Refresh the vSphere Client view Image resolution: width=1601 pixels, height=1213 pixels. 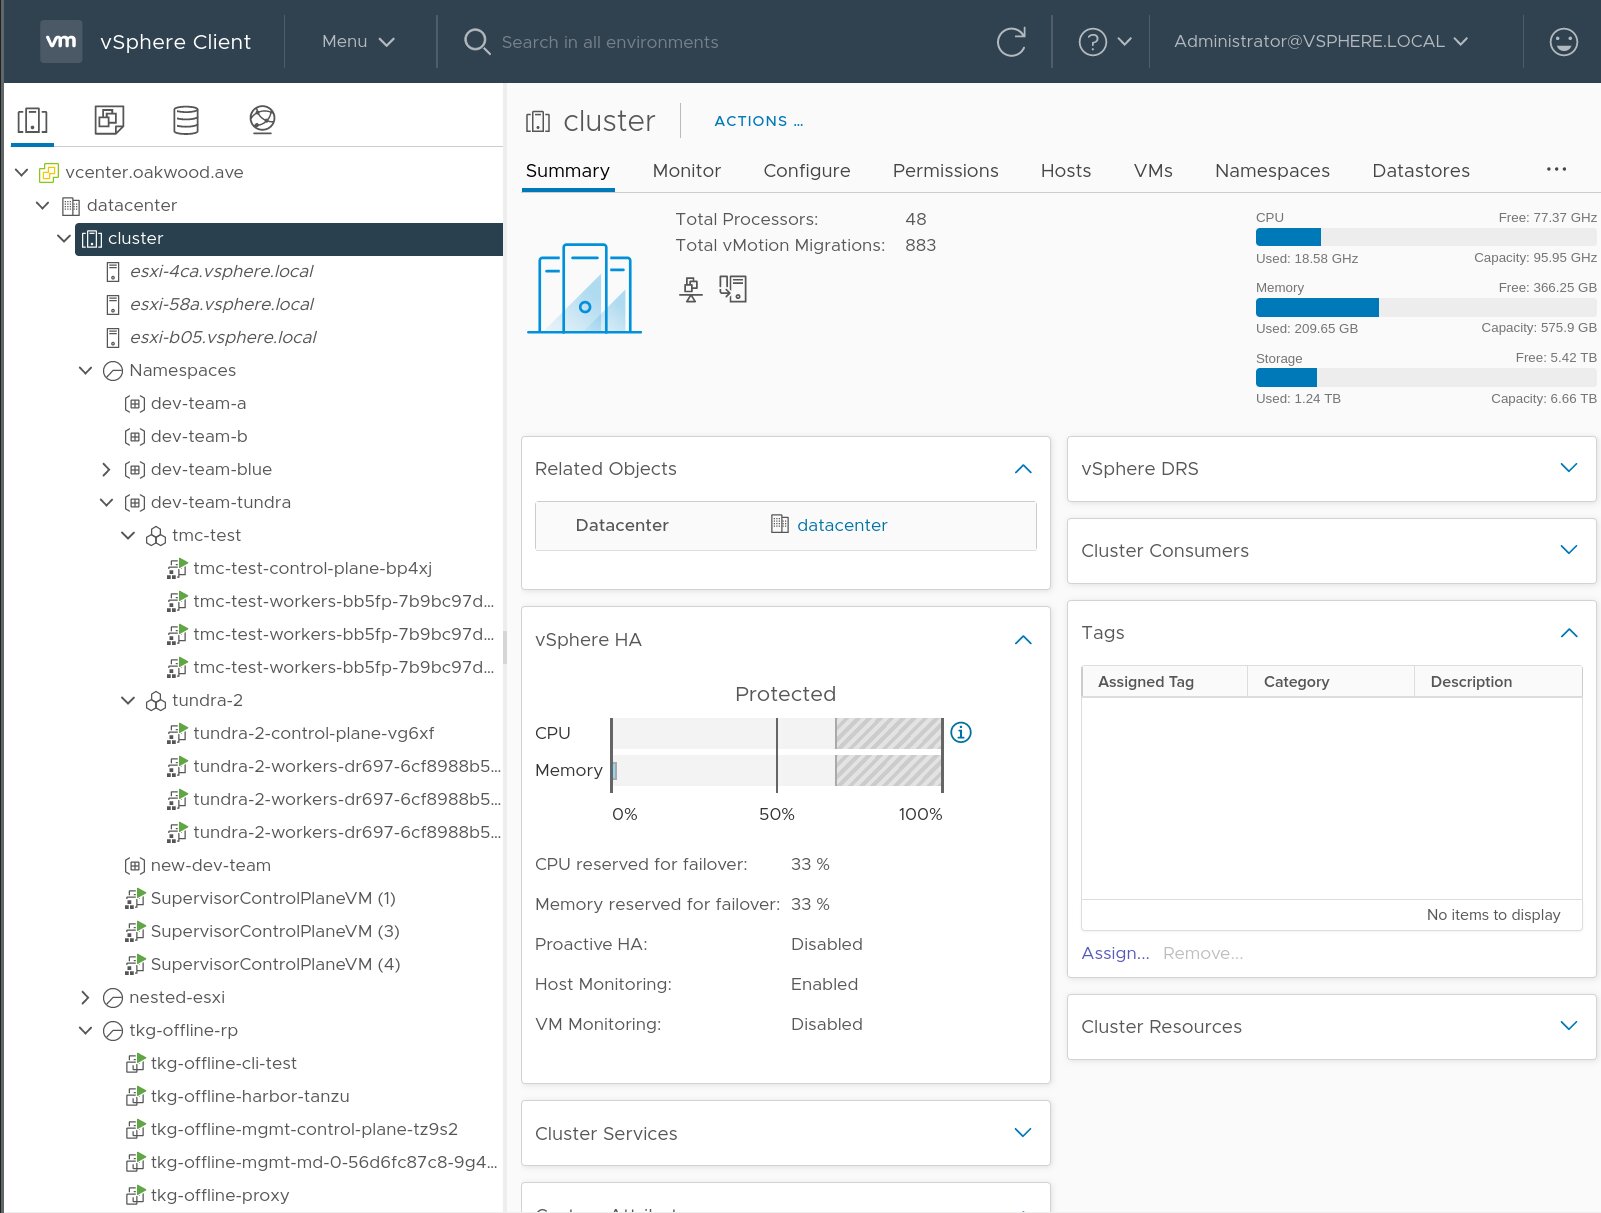(1011, 41)
